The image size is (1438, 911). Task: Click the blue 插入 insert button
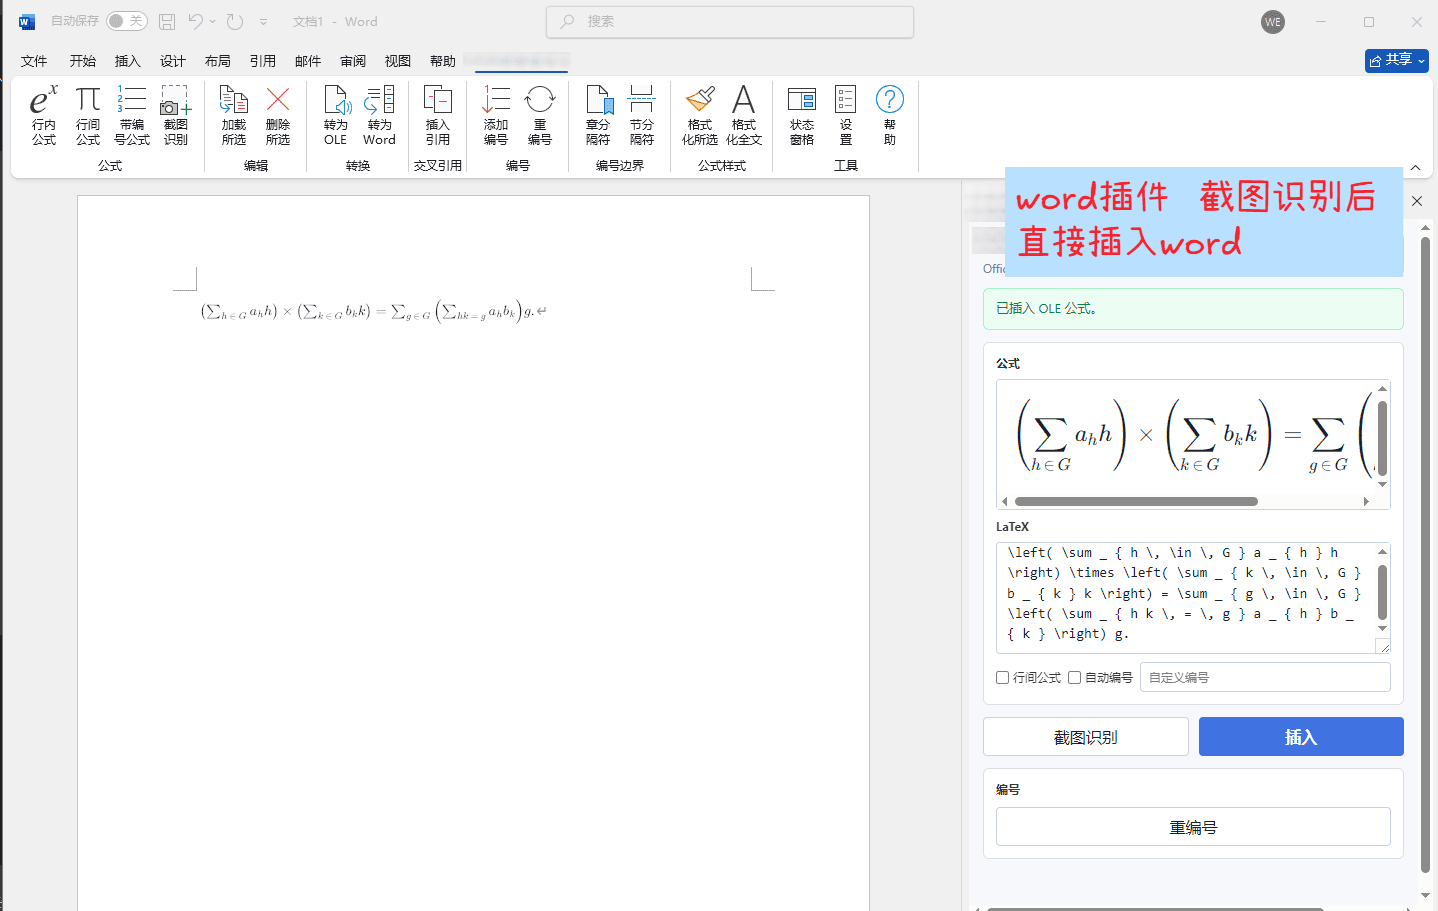click(1301, 737)
